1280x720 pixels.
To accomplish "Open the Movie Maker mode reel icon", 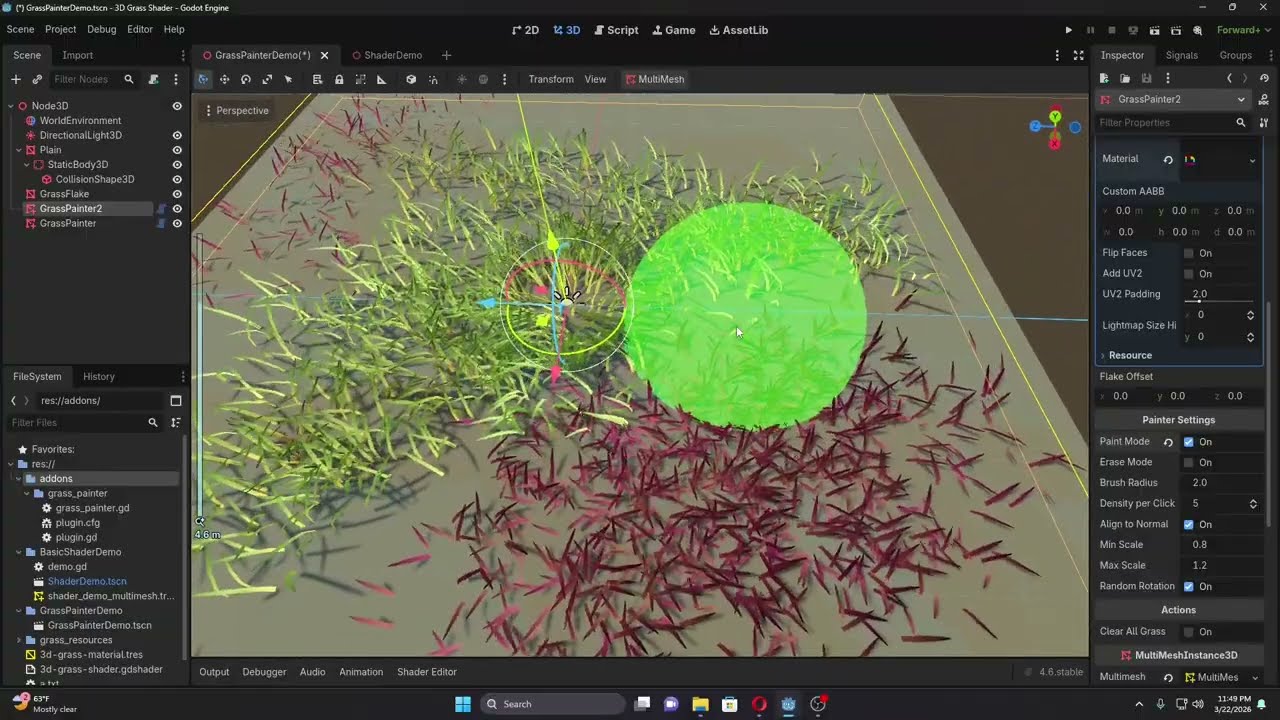I will click(x=1197, y=30).
